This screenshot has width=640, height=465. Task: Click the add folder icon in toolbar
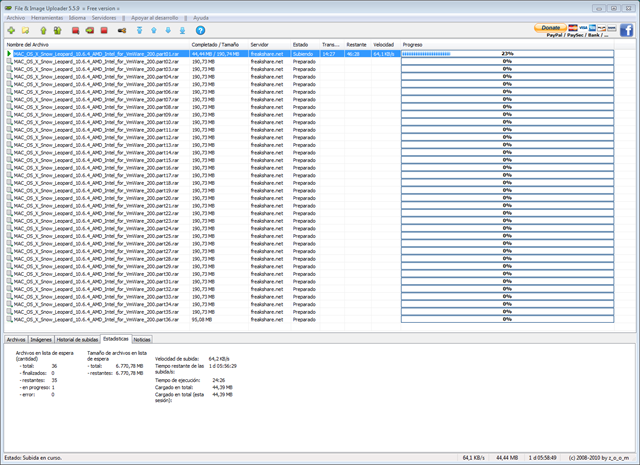(x=25, y=30)
